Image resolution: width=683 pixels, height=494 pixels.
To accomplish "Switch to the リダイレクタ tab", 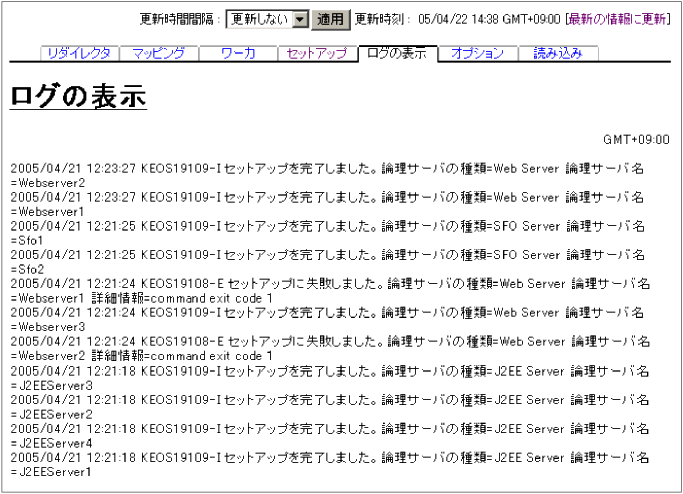I will 79,53.
